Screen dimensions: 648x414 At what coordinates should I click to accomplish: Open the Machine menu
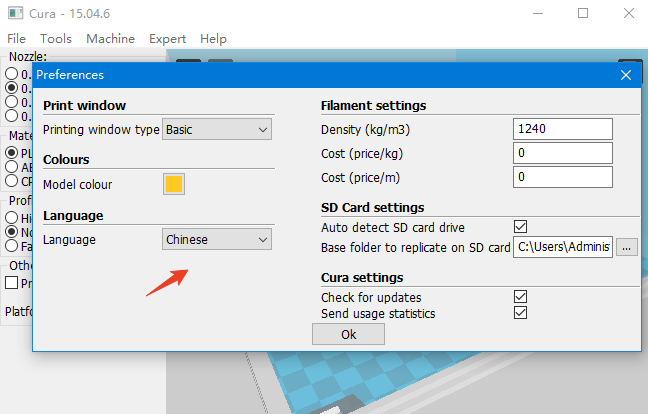(x=110, y=39)
